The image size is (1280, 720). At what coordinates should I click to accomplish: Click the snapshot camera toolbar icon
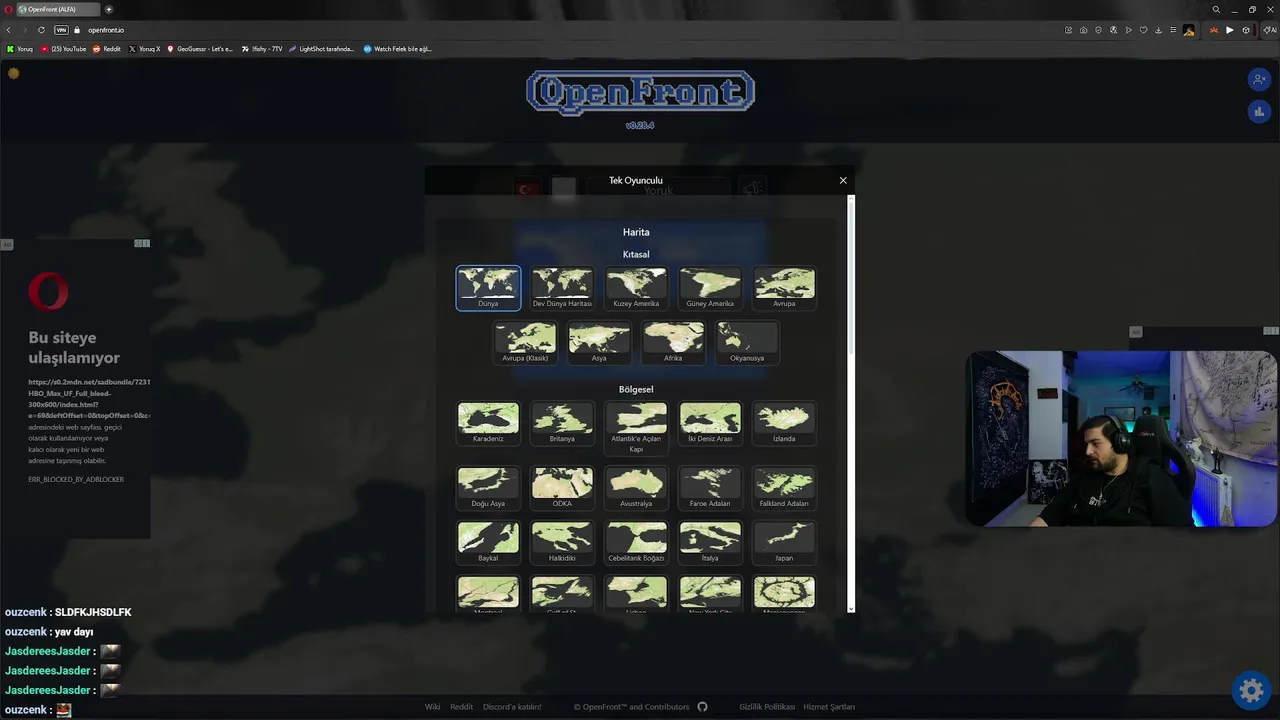[1083, 30]
